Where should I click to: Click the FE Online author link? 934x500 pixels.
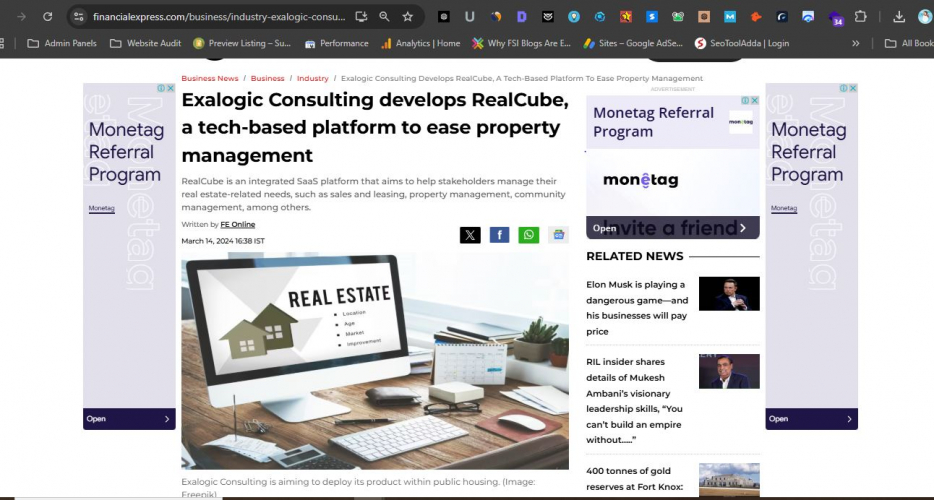click(238, 225)
